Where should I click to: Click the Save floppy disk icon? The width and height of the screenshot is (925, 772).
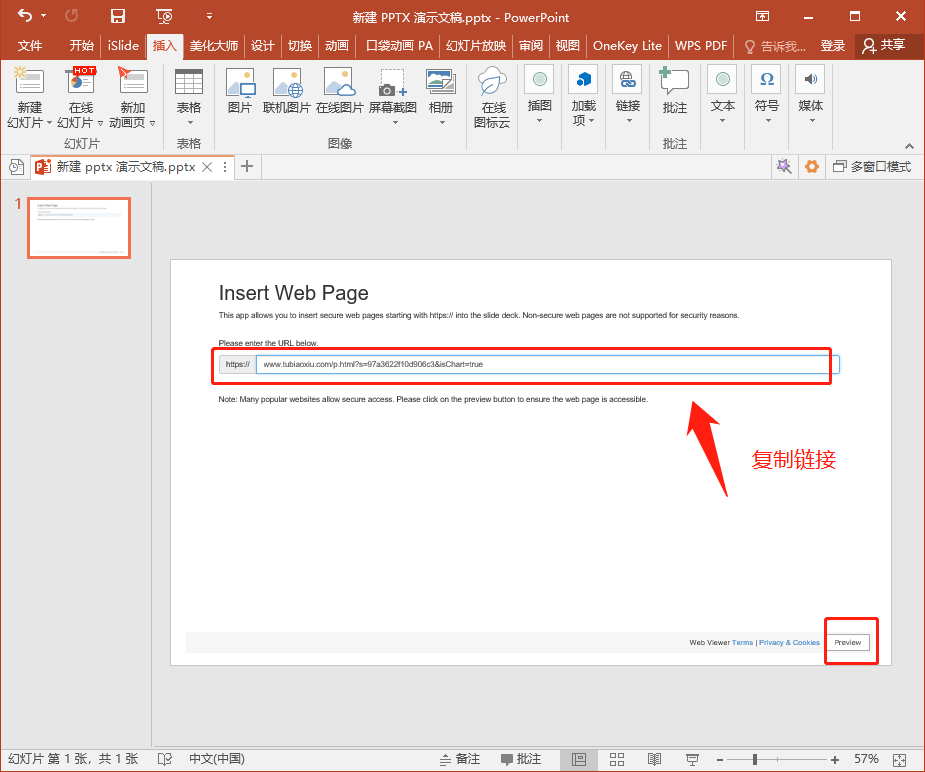click(x=118, y=16)
